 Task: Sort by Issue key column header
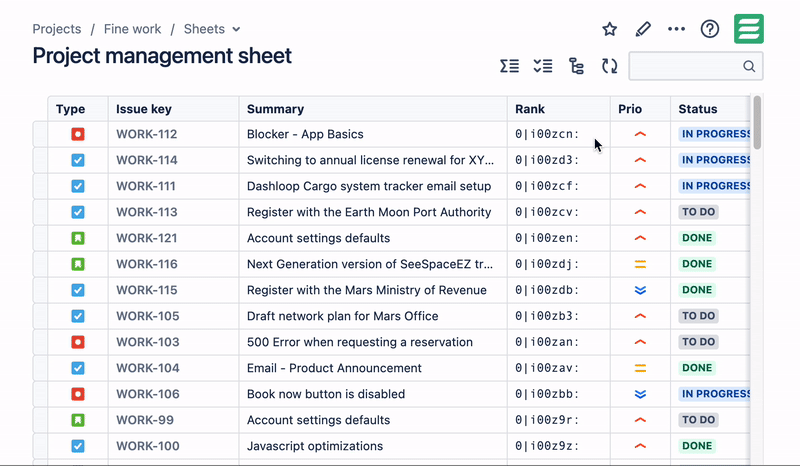pyautogui.click(x=173, y=109)
